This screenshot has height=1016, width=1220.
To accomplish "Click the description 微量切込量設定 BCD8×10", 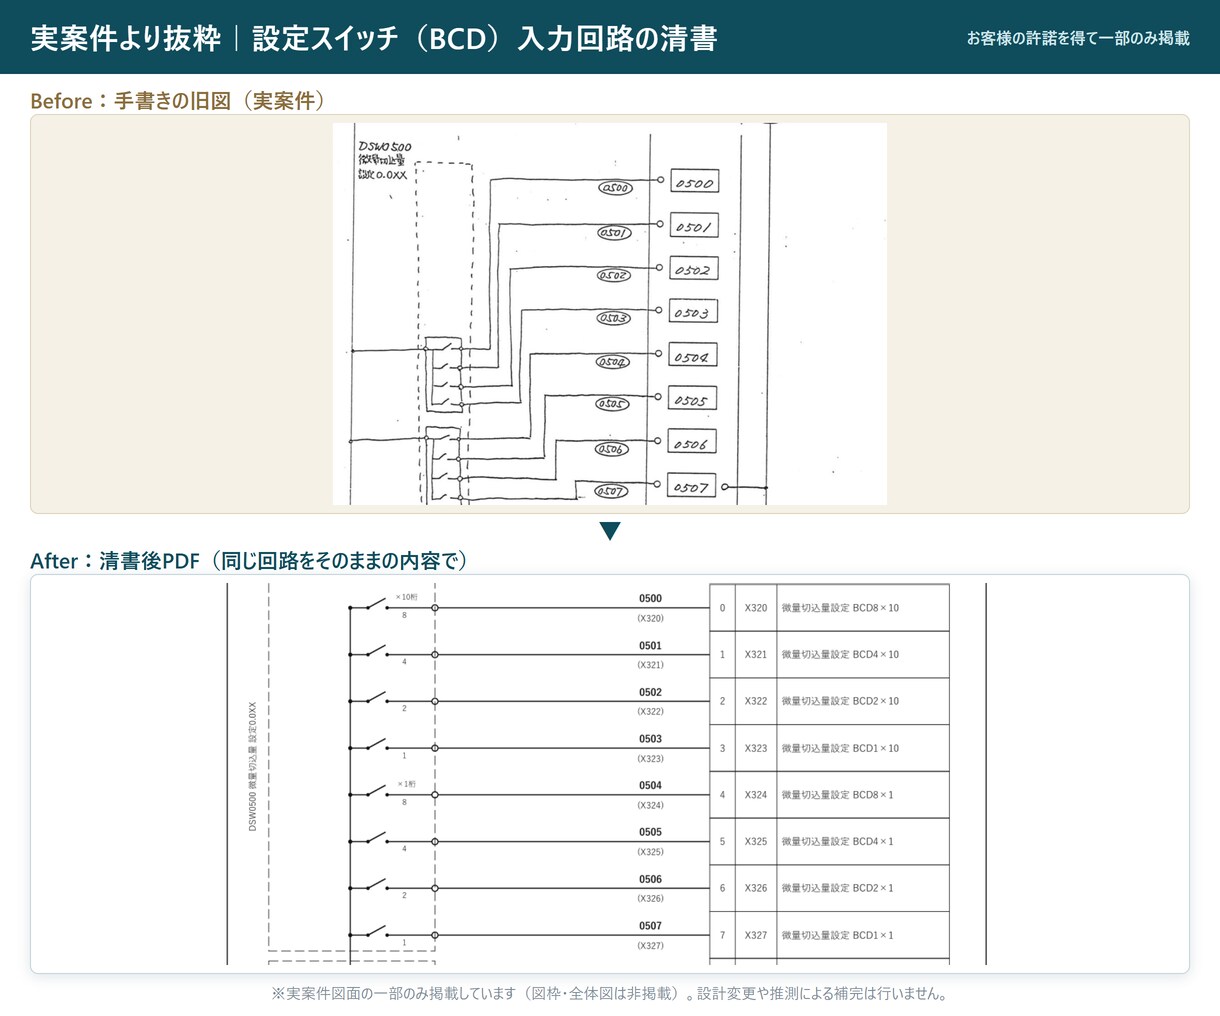I will pos(840,608).
